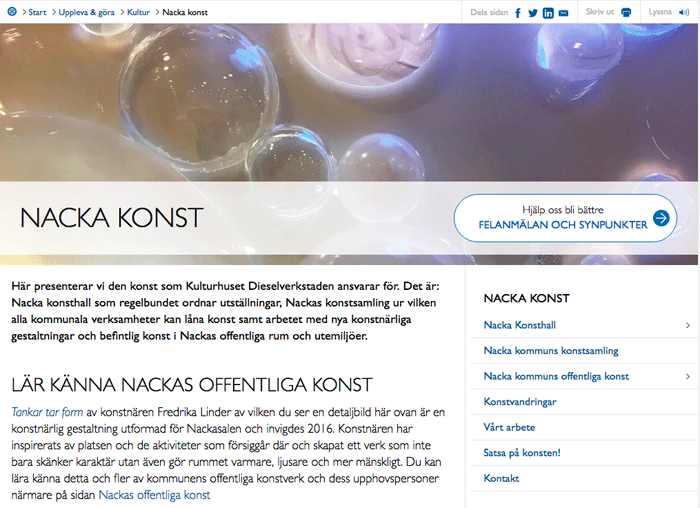Open Vårt arbete sidebar item
700x508 pixels.
[x=509, y=427]
